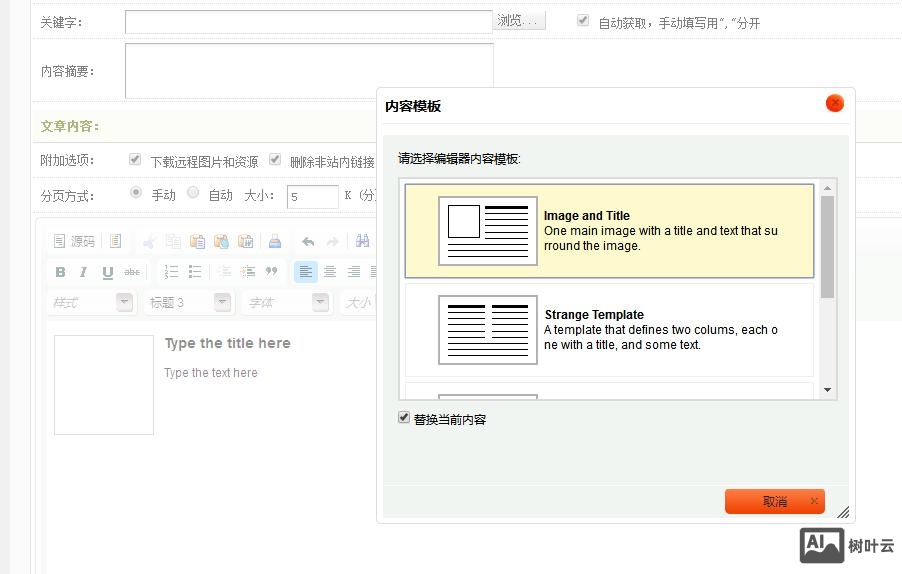Uncheck 替换当前内容 checkbox
The width and height of the screenshot is (902, 574).
click(x=404, y=418)
